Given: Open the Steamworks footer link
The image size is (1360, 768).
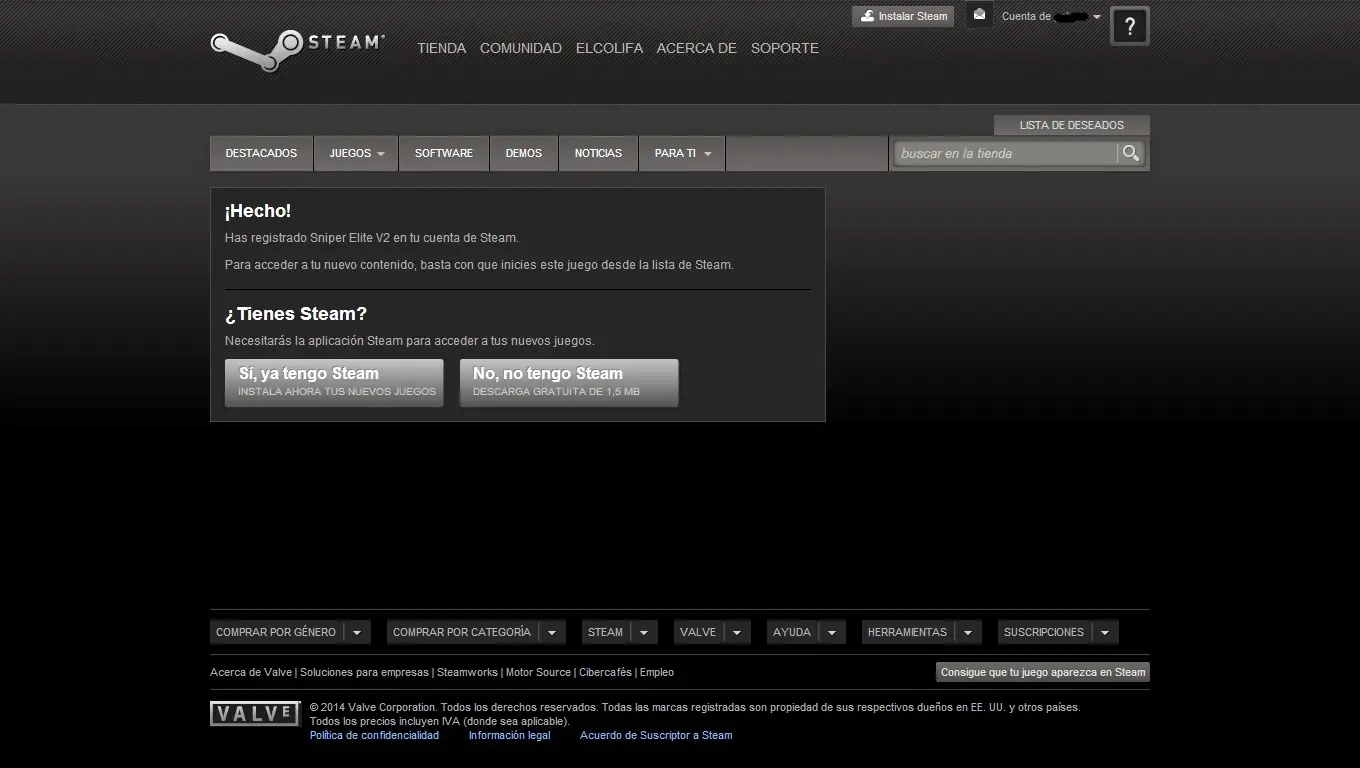Looking at the screenshot, I should 467,672.
